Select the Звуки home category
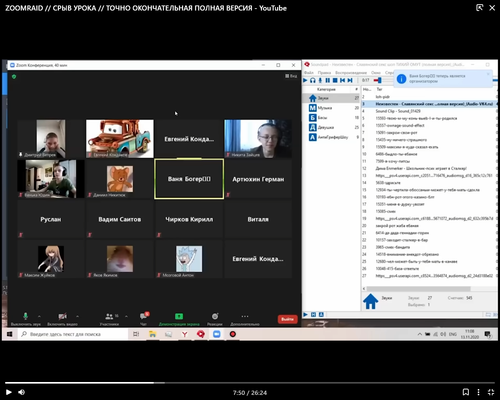Viewport: 500px width, 400px height. 332,98
